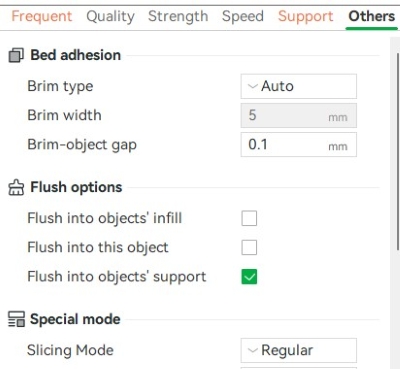This screenshot has width=400, height=369.
Task: Open the Strength tab
Action: 178,16
